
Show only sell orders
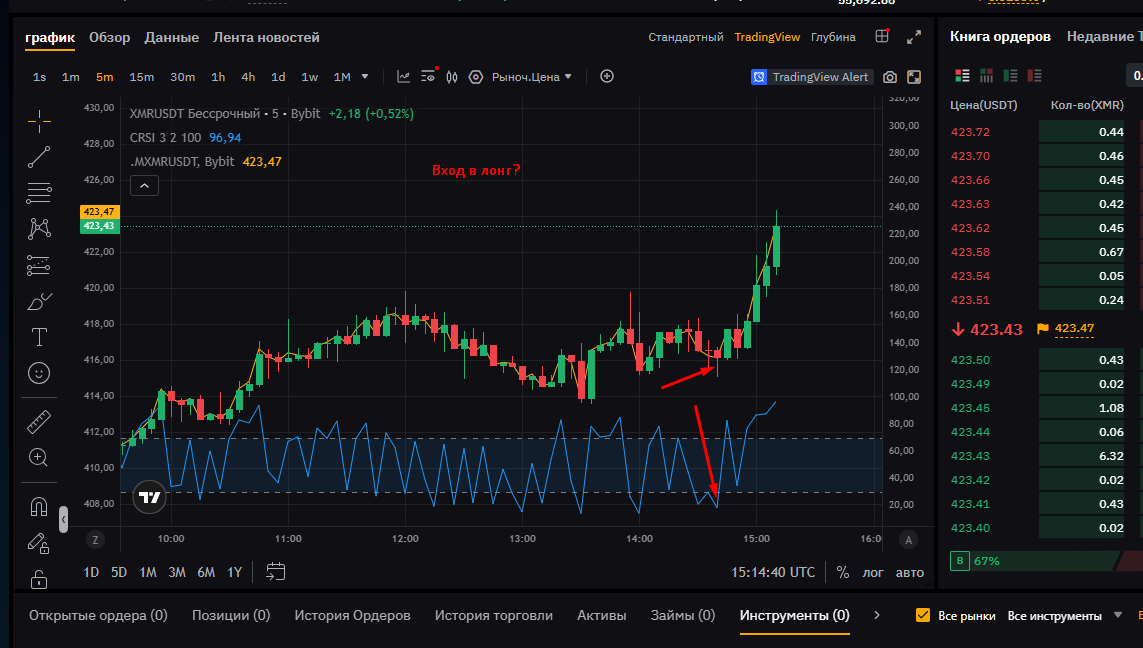tap(1034, 75)
